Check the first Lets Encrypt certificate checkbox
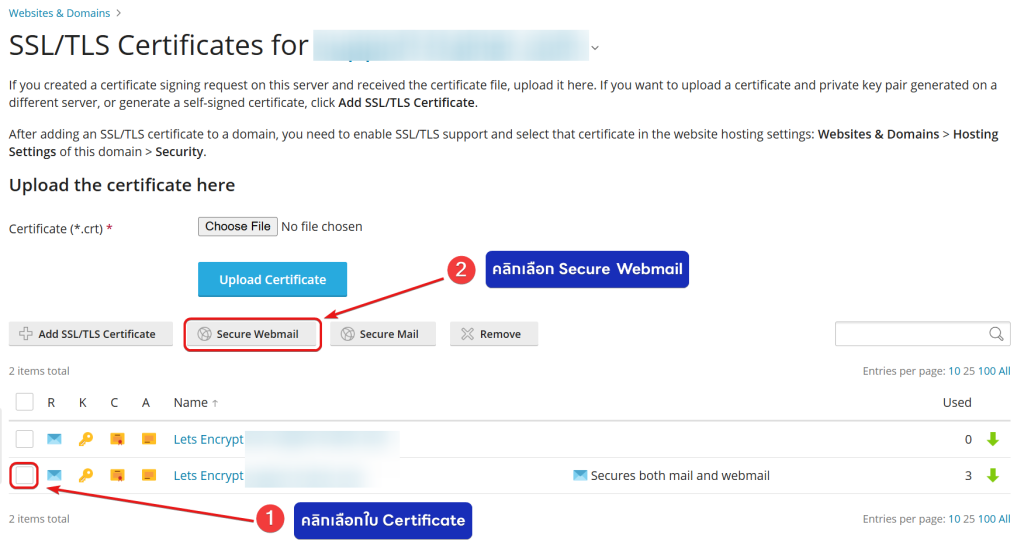Screen dimensions: 1024x549 25,439
